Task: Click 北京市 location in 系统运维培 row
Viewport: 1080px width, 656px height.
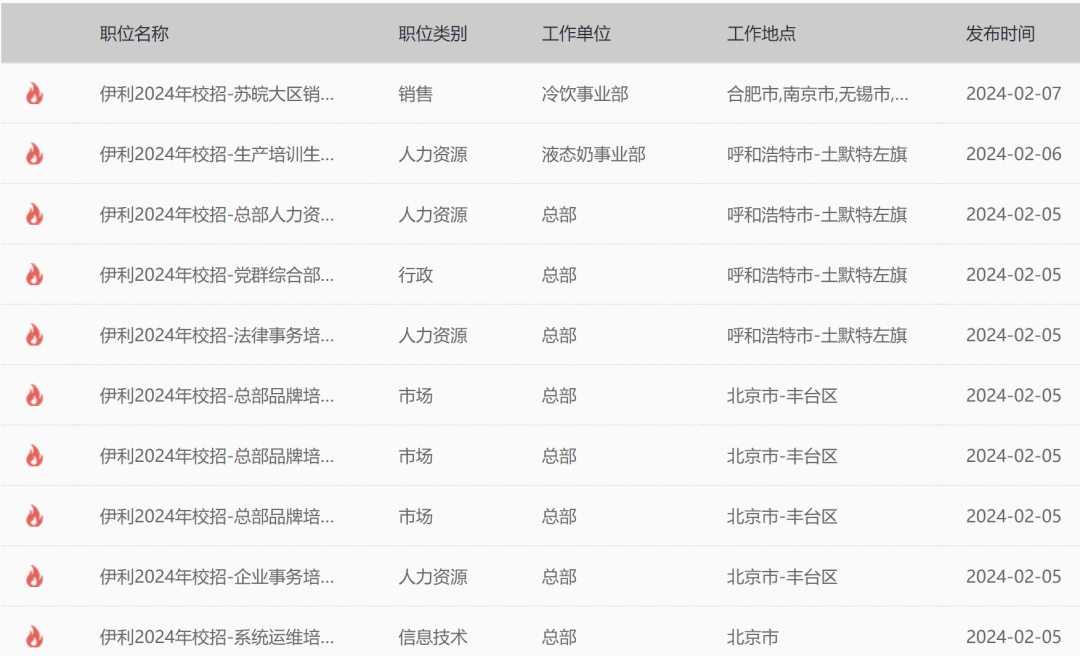Action: click(753, 637)
